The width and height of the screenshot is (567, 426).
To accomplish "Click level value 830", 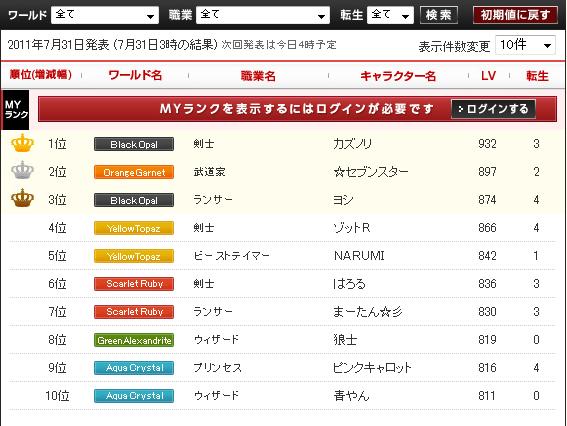I will (487, 311).
